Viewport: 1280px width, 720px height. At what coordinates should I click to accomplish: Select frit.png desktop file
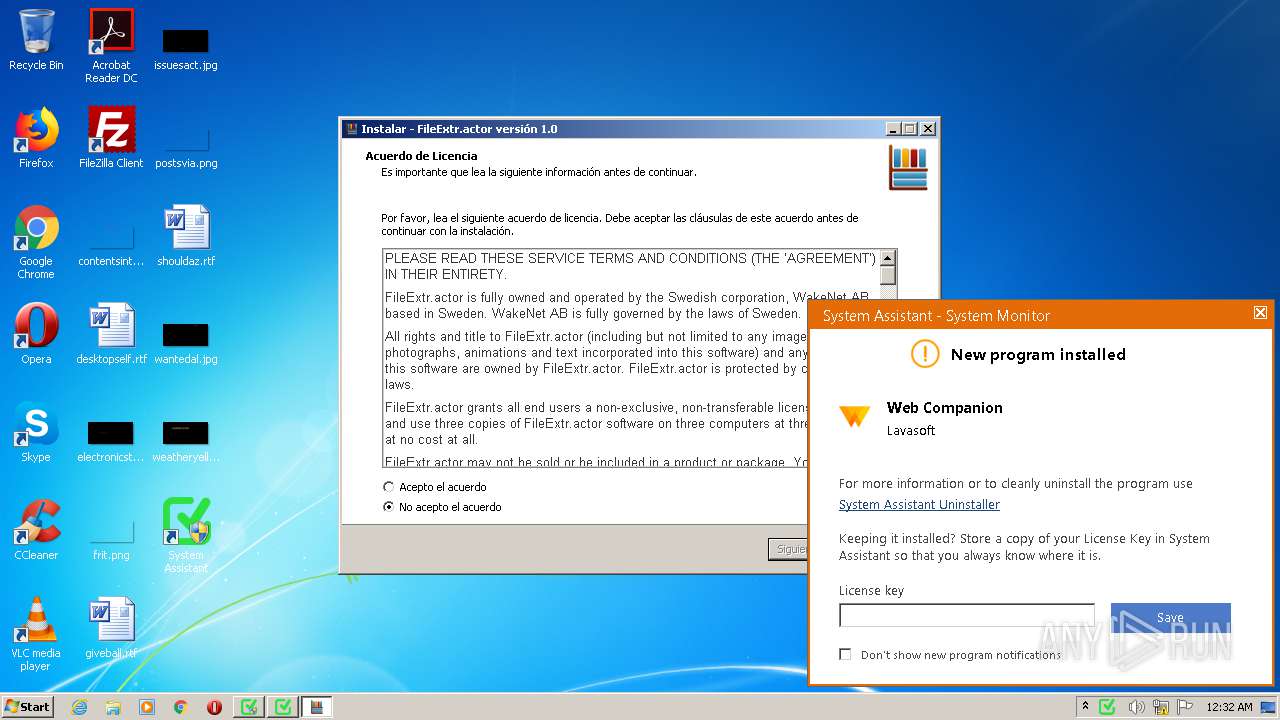coord(111,540)
